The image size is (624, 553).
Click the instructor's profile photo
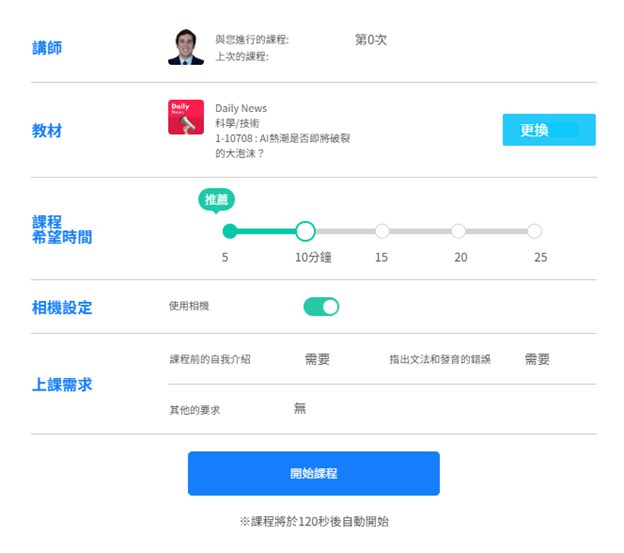click(186, 46)
